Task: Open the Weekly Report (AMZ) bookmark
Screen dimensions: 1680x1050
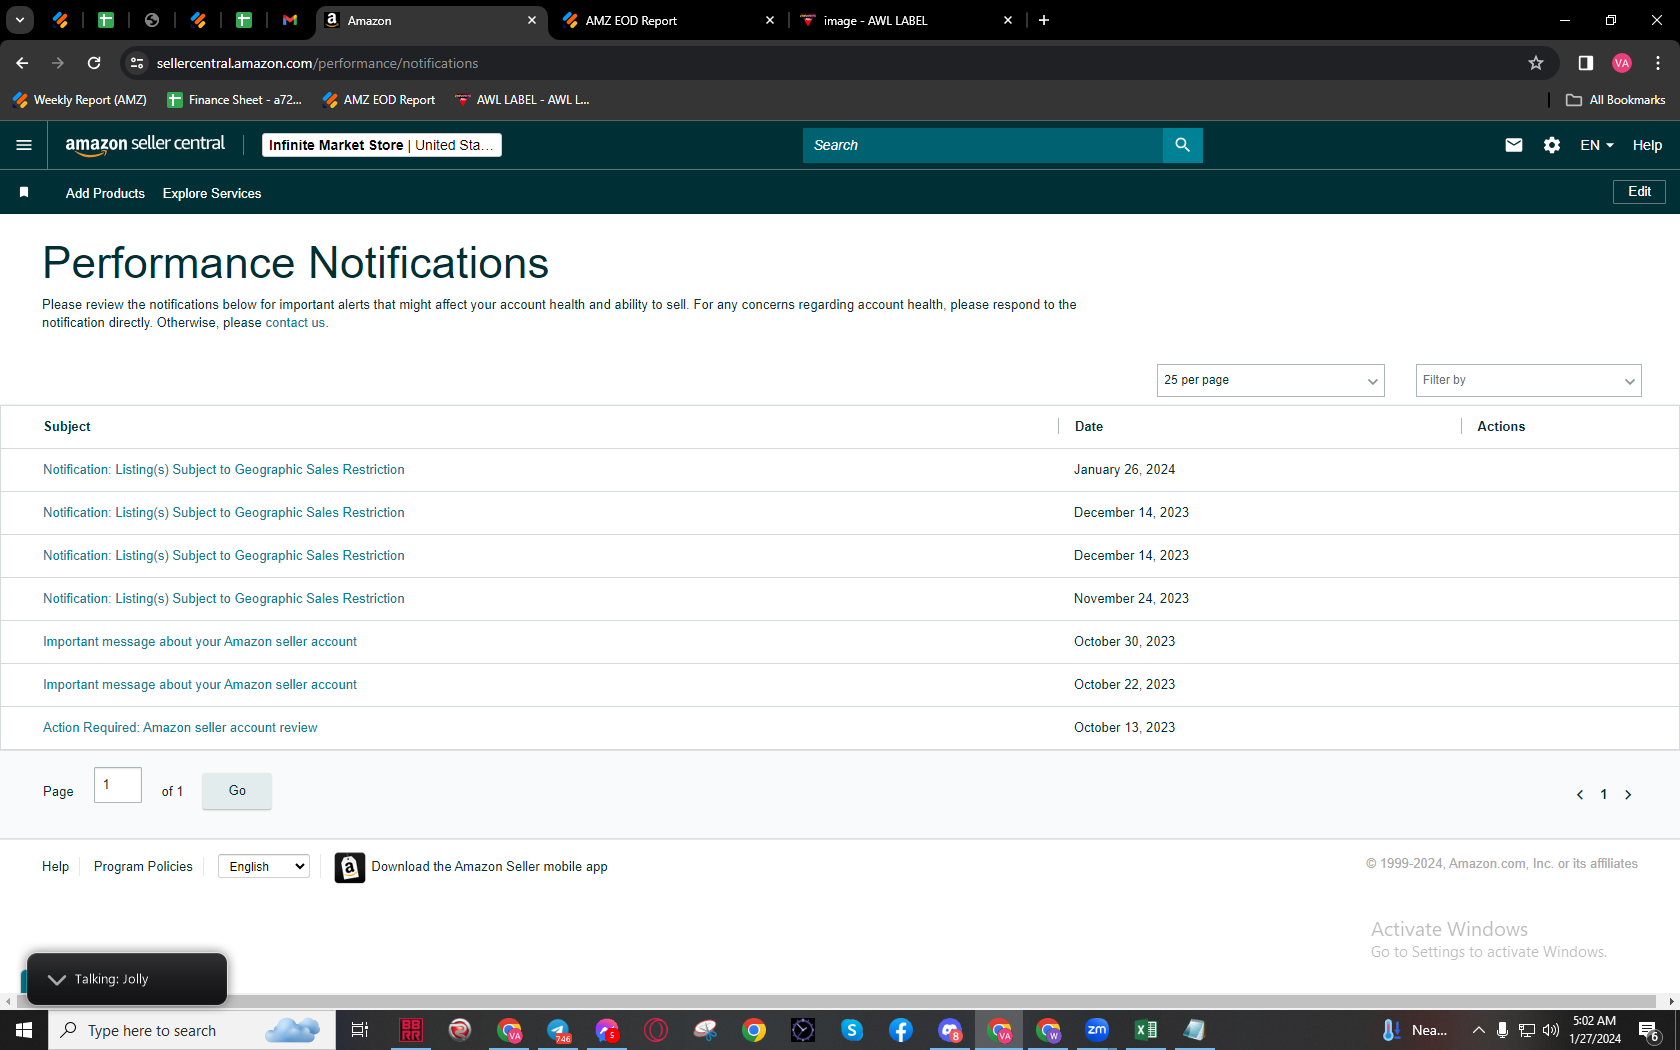Action: [x=79, y=100]
